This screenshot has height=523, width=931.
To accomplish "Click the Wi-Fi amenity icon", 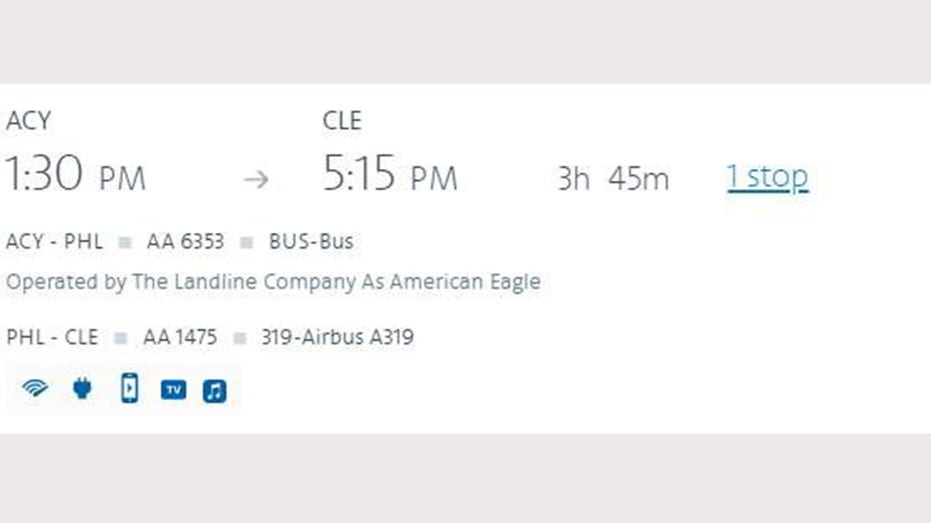I will [35, 390].
